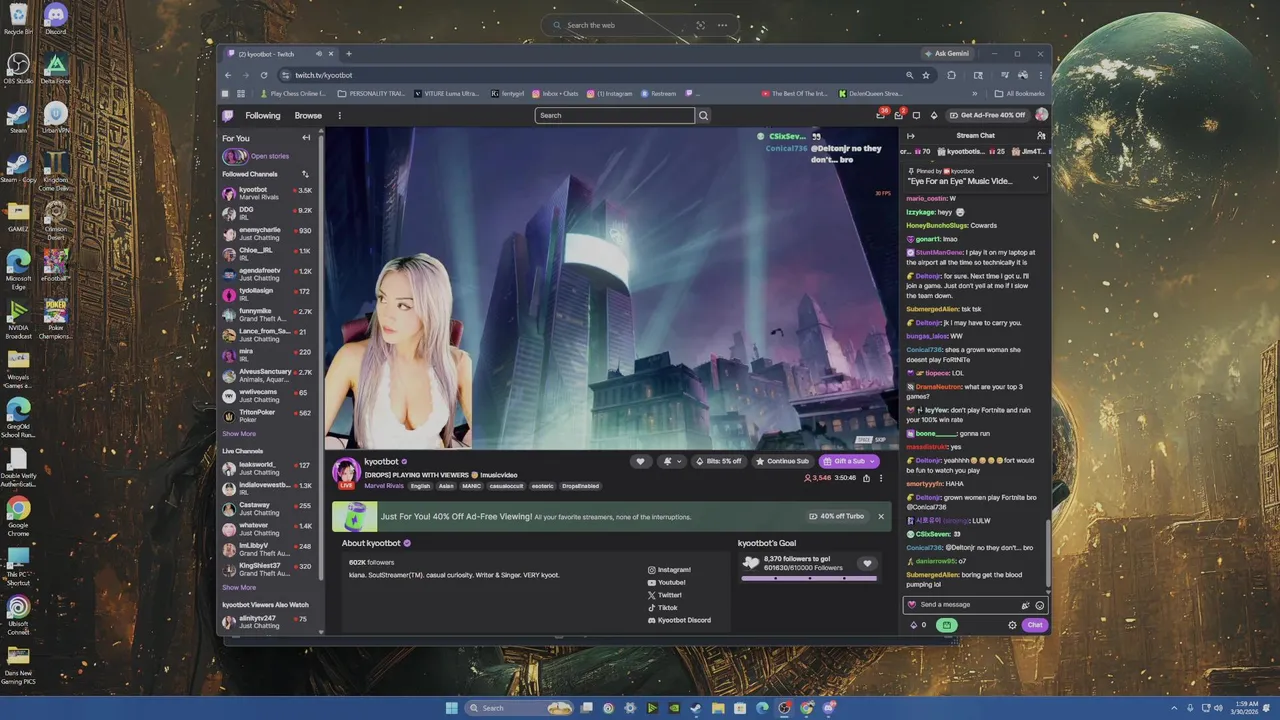
Task: Click the Ask Gemini button
Action: click(946, 54)
